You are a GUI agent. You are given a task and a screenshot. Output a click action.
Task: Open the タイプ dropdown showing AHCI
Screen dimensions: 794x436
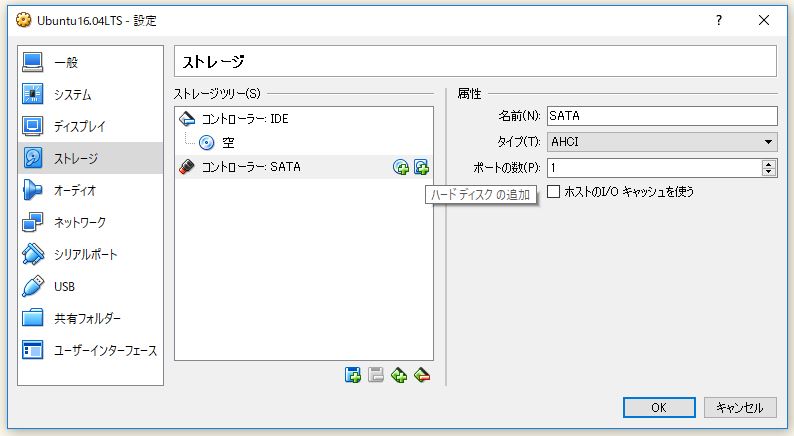(662, 142)
